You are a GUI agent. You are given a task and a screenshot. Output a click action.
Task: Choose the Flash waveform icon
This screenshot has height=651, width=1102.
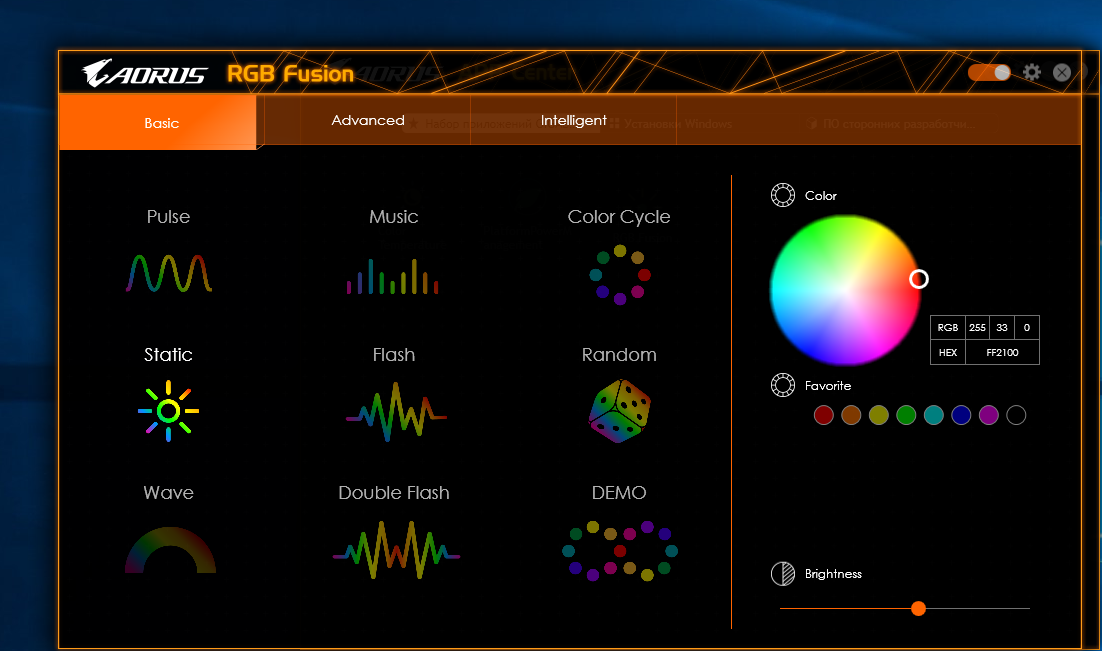[396, 411]
